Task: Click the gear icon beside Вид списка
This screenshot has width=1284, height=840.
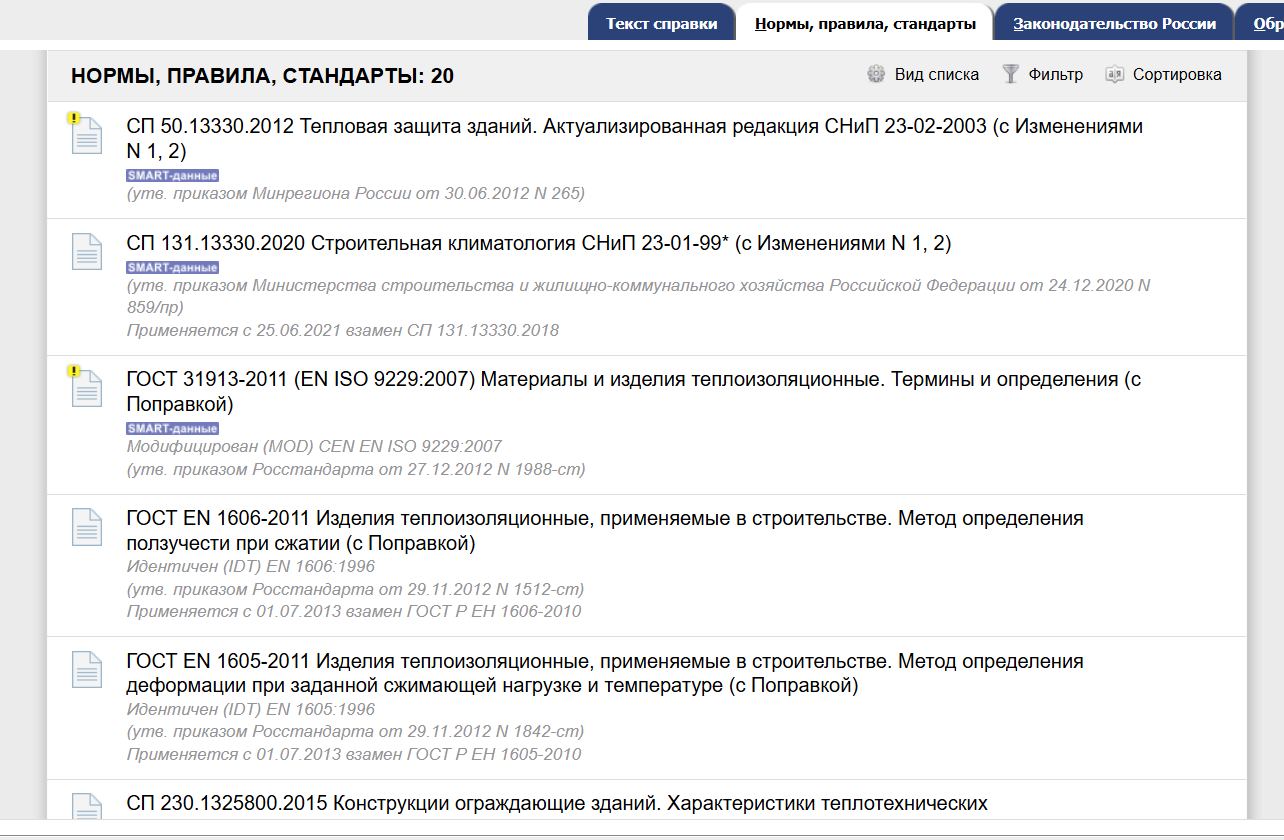Action: [877, 74]
